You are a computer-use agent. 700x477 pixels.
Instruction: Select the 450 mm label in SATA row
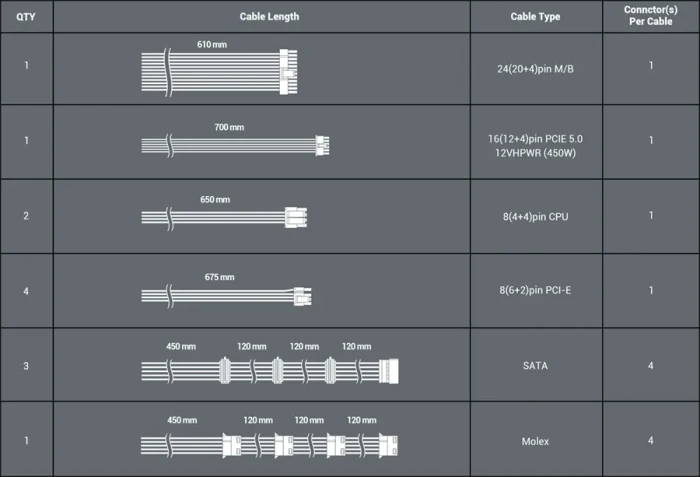coord(181,346)
